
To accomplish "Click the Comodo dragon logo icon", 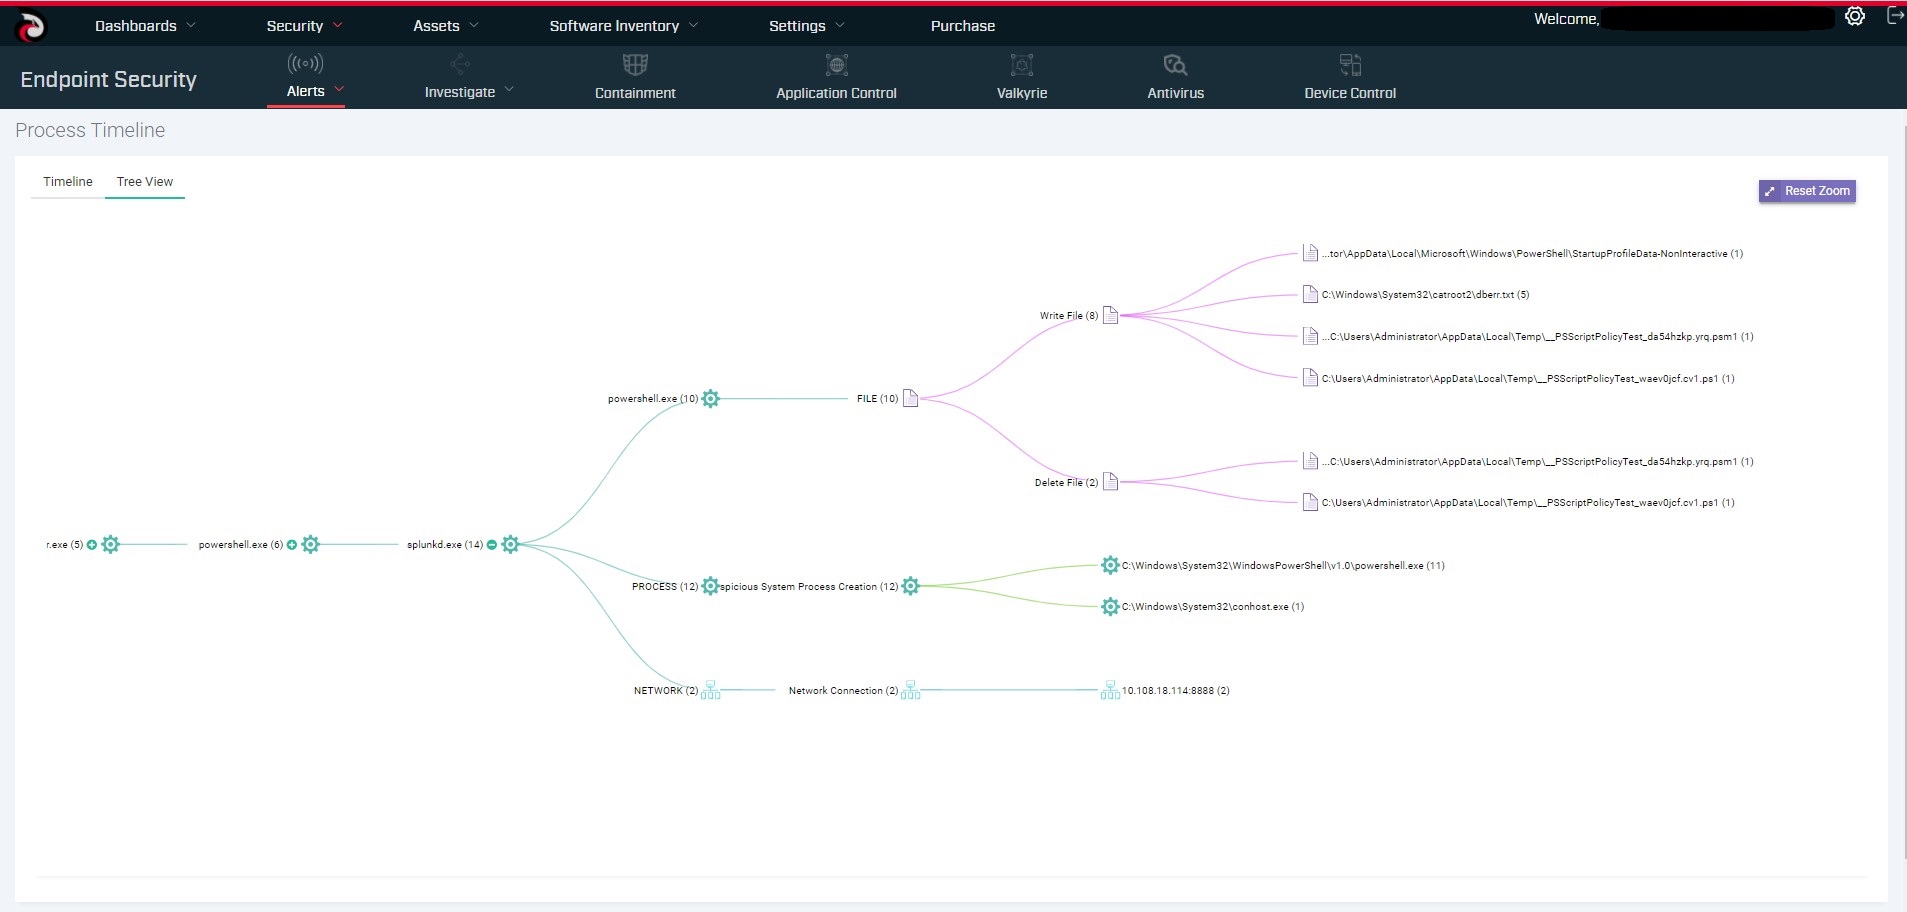I will [x=32, y=26].
